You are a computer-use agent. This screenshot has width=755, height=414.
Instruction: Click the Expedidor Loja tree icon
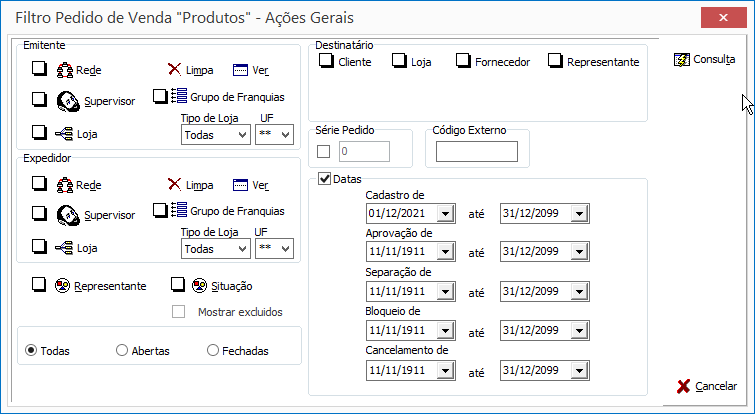[64, 248]
